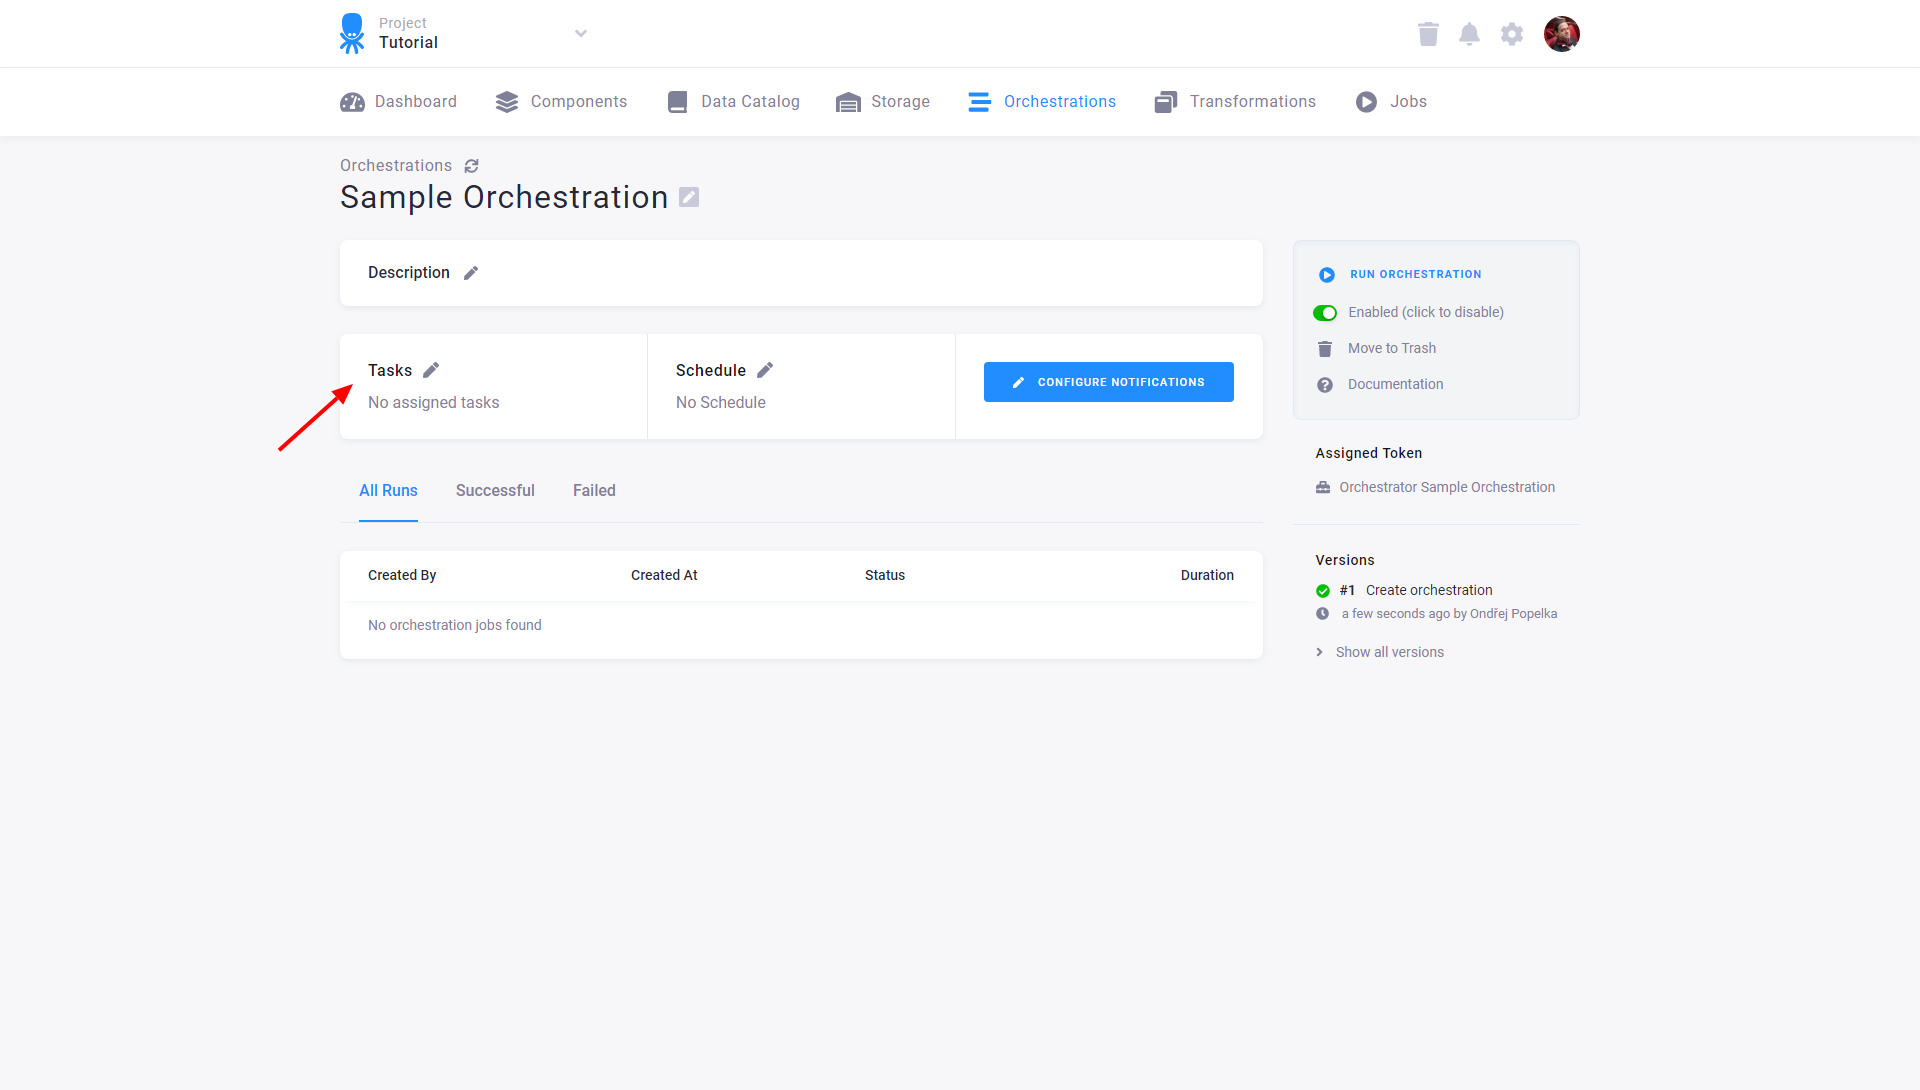Switch to the Failed runs tab
This screenshot has height=1090, width=1920.
coord(593,490)
